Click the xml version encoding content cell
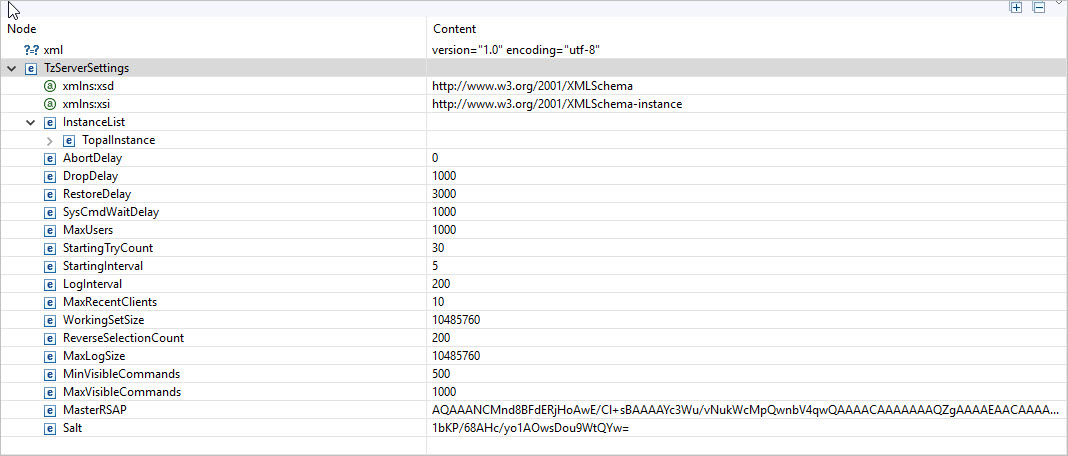The image size is (1068, 456). coord(515,50)
